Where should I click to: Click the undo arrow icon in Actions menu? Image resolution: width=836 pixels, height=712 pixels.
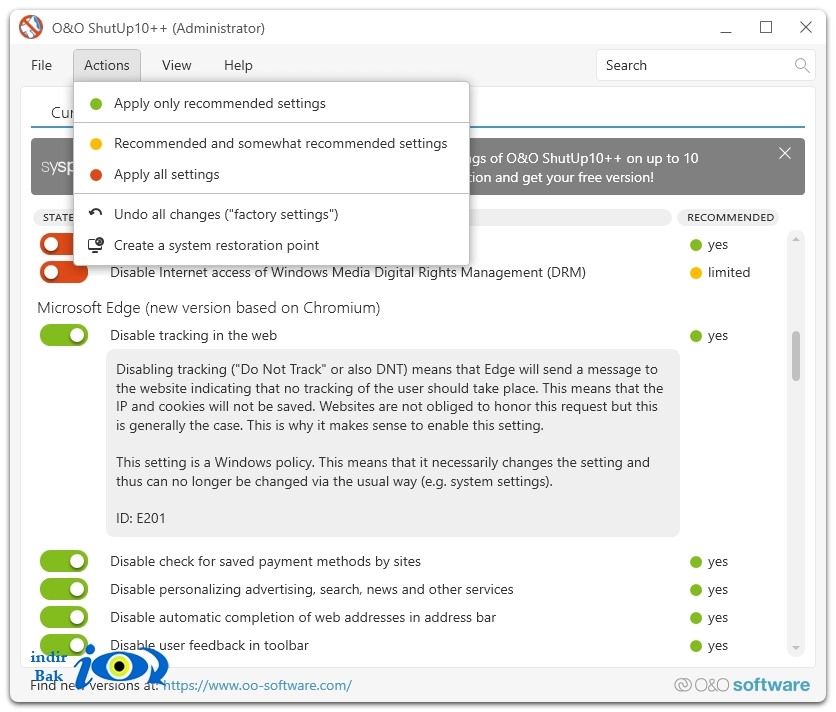click(96, 214)
